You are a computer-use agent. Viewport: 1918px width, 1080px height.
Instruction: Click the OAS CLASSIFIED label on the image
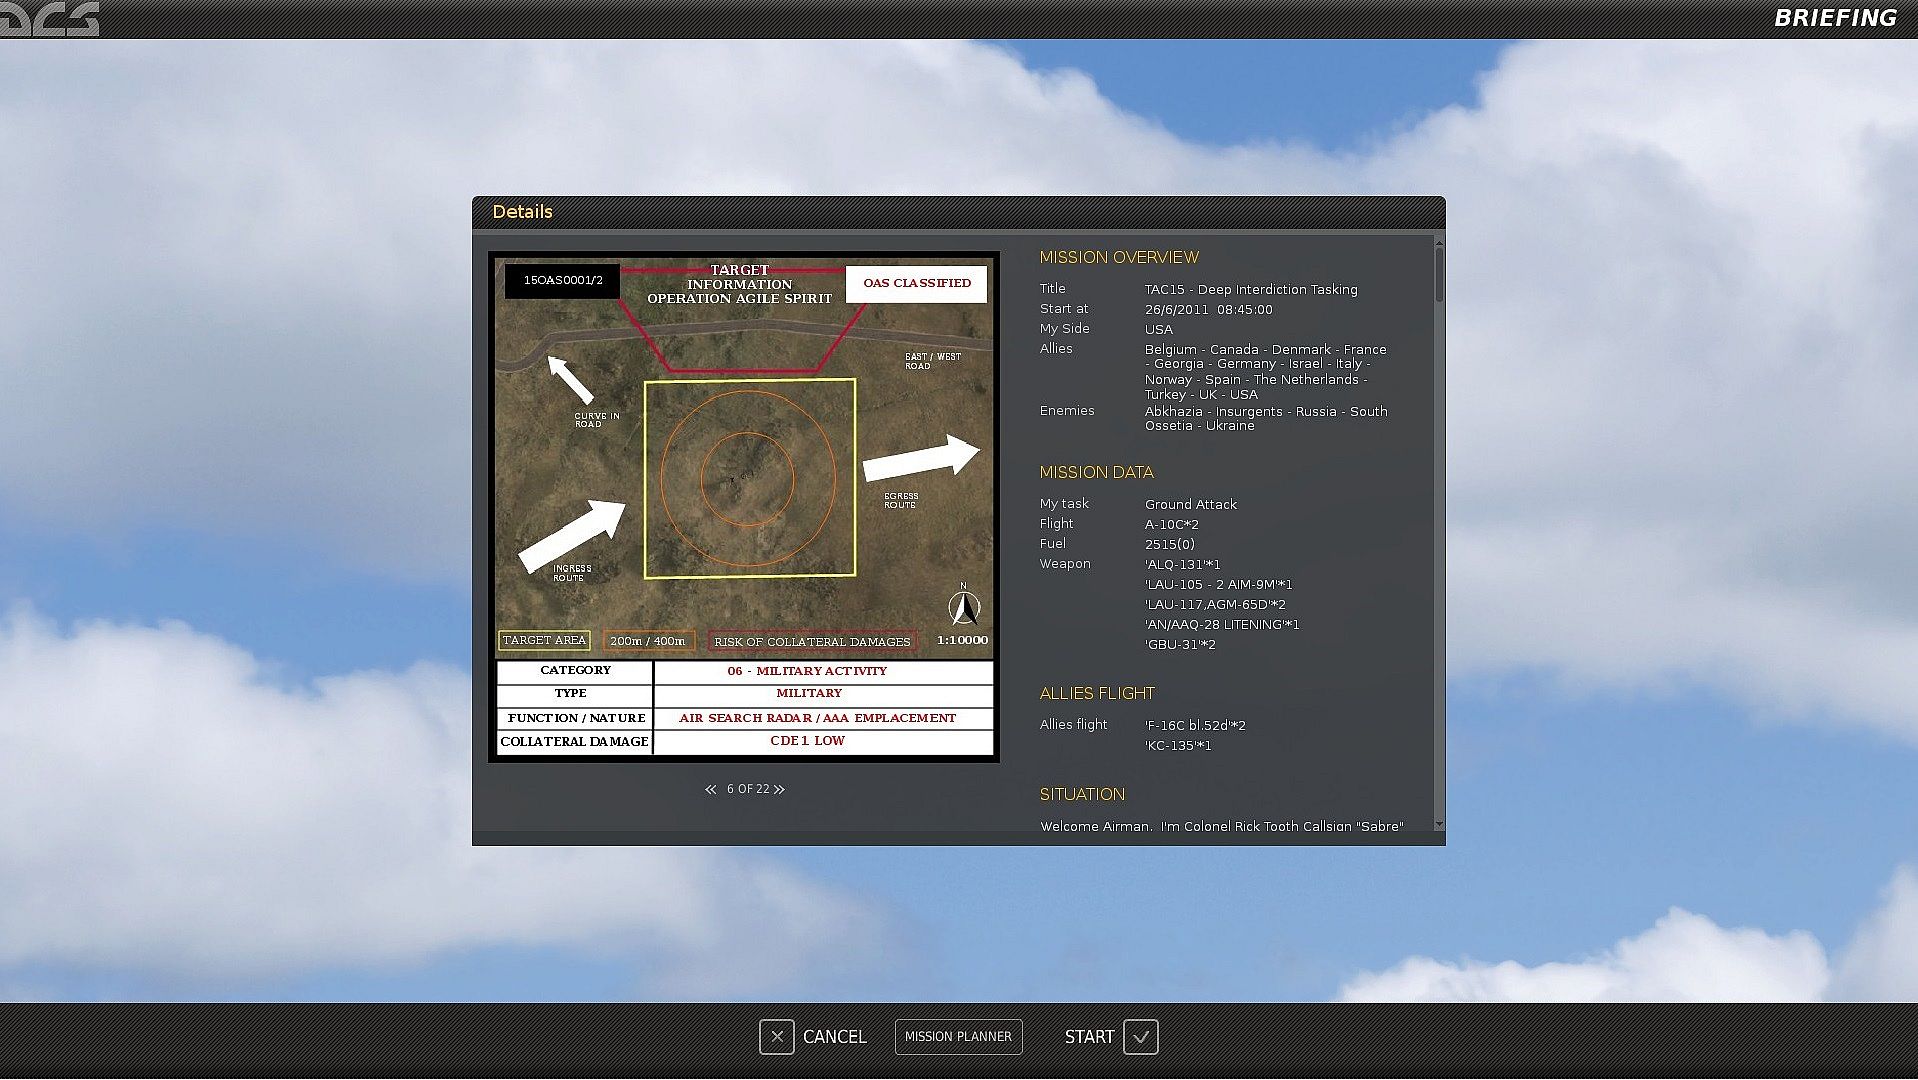tap(916, 284)
